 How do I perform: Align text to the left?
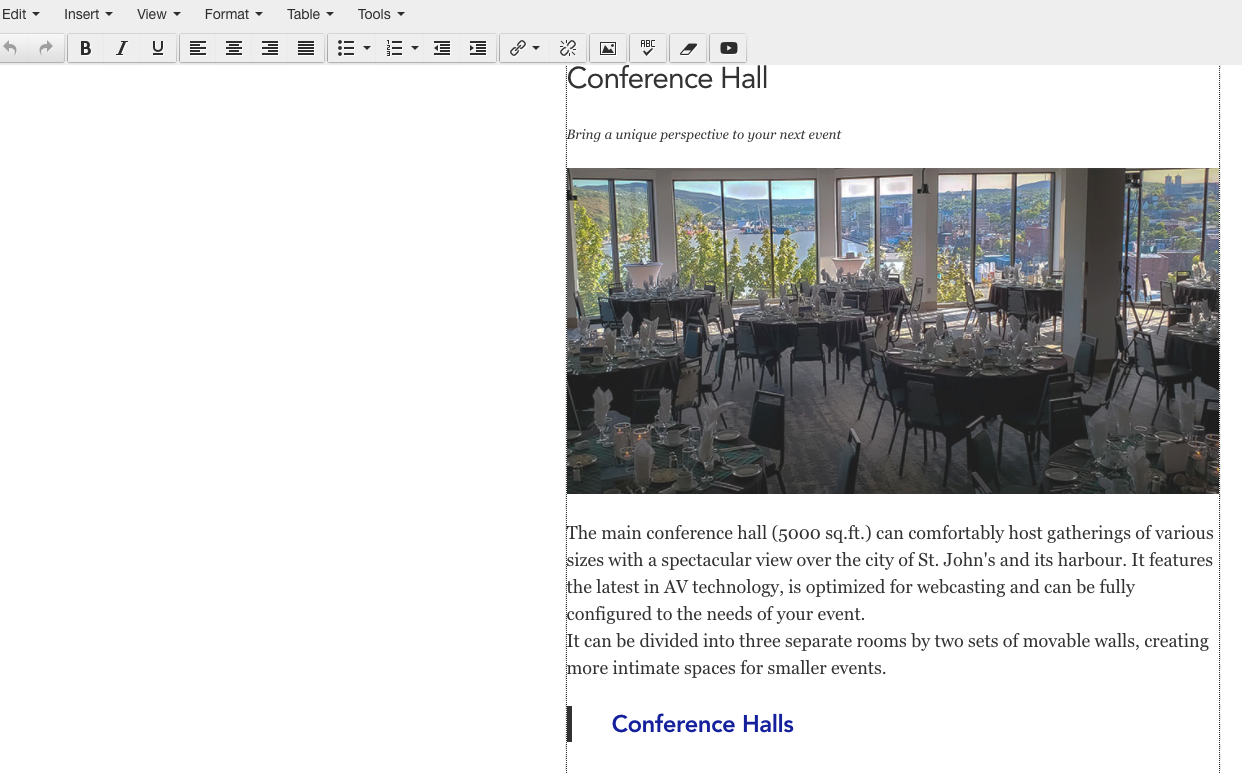(198, 48)
